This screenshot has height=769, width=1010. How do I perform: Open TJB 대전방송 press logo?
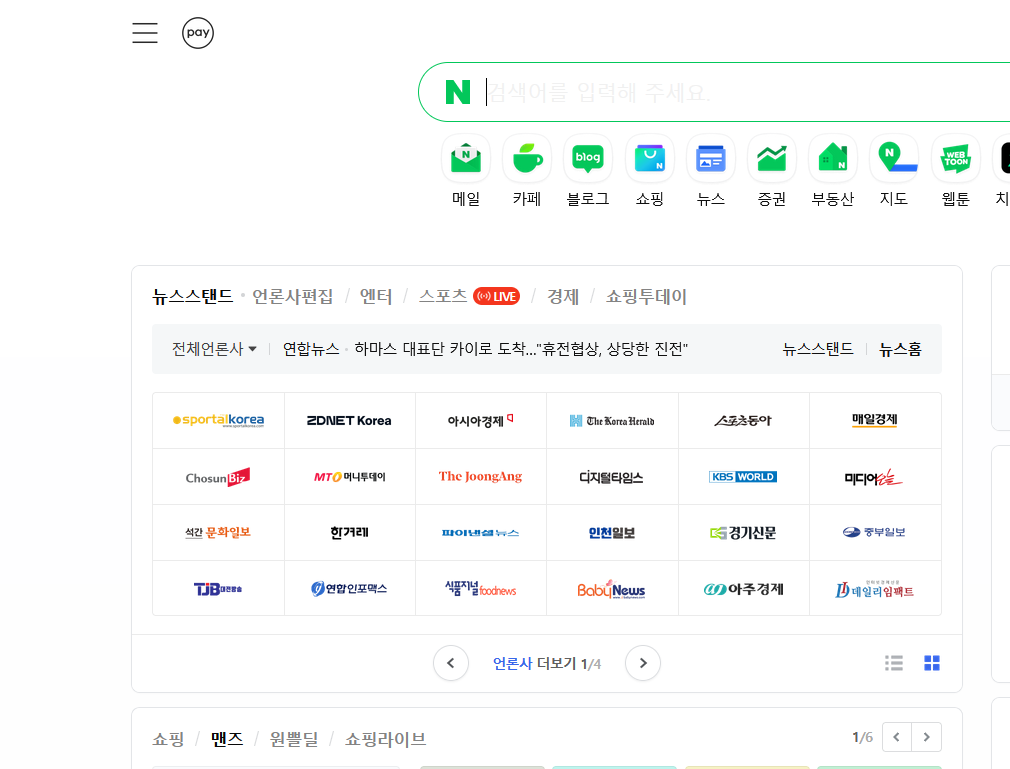218,589
